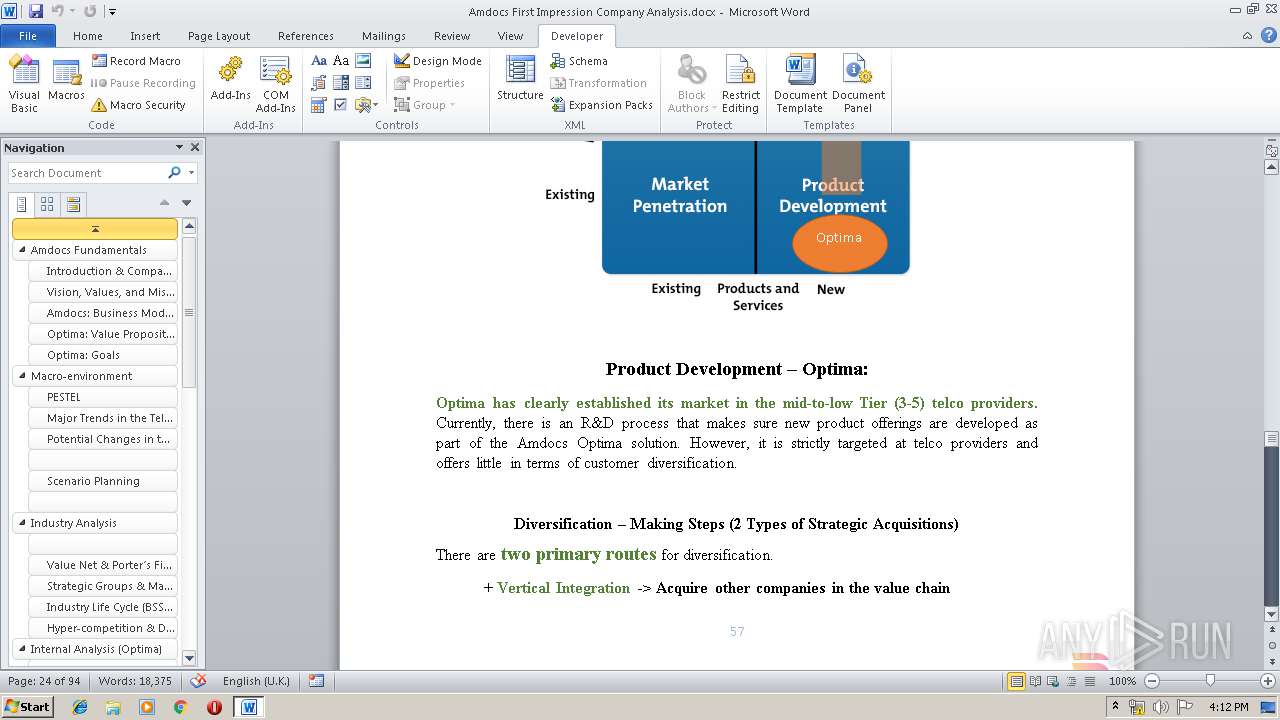Switch to Page Layout tab

[x=219, y=36]
